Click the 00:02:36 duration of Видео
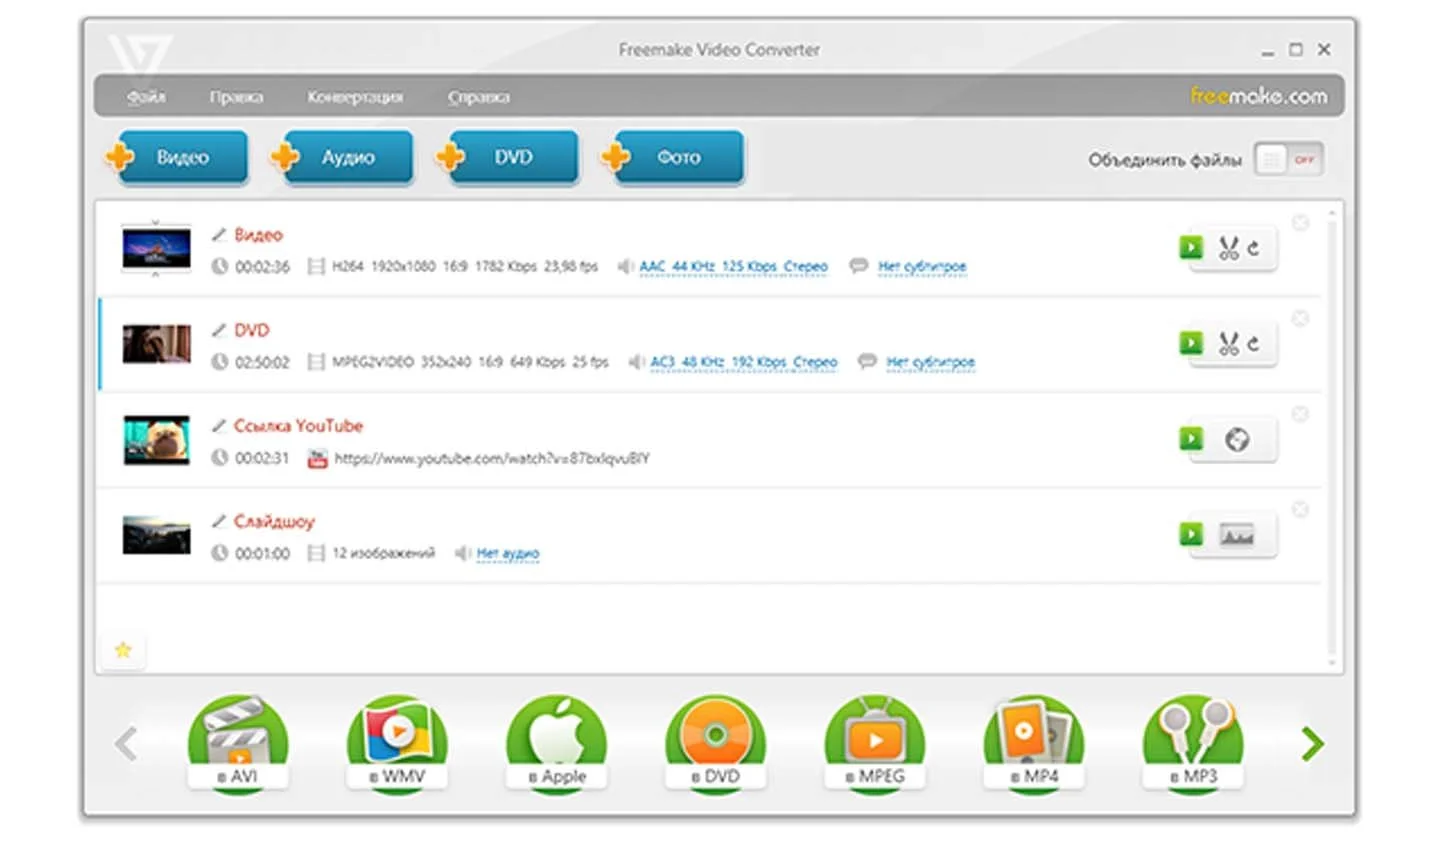Image resolution: width=1440 pixels, height=850 pixels. coord(262,267)
